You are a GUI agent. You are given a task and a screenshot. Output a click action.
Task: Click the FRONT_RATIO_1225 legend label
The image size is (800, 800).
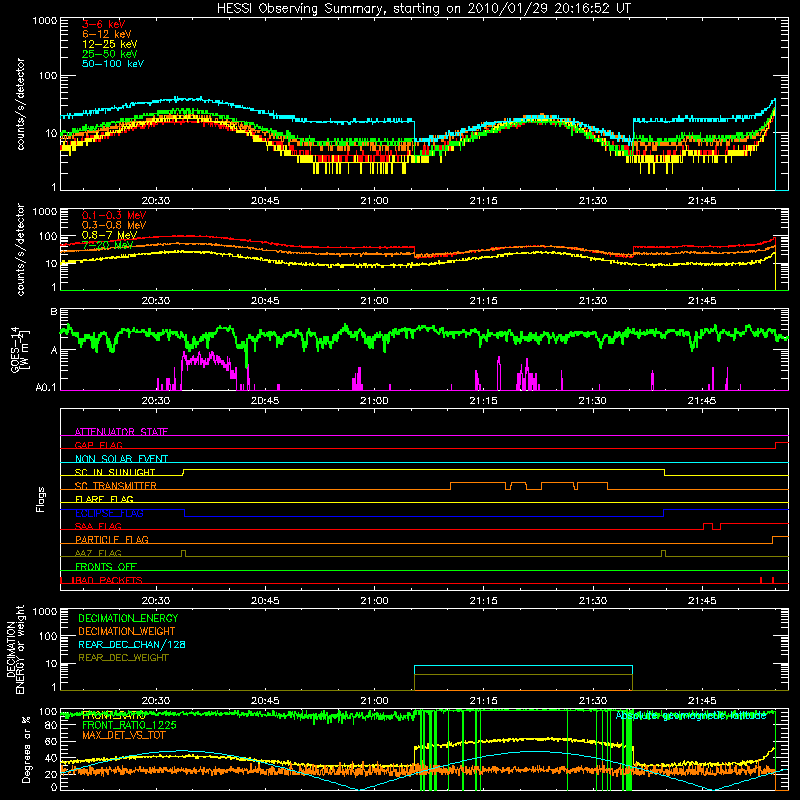coord(129,725)
